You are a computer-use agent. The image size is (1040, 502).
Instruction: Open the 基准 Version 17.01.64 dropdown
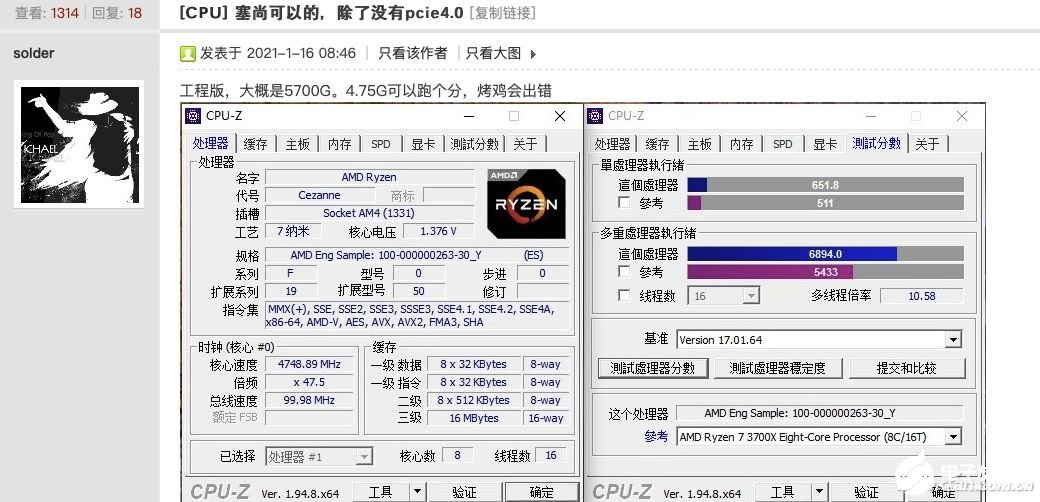(x=819, y=340)
